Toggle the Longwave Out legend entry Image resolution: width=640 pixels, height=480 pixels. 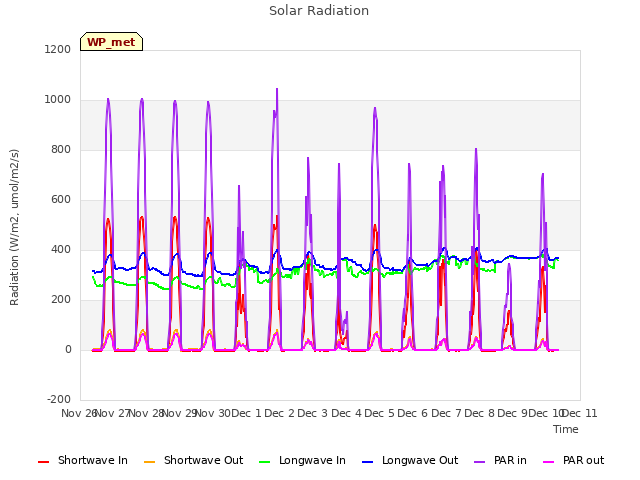pos(410,460)
